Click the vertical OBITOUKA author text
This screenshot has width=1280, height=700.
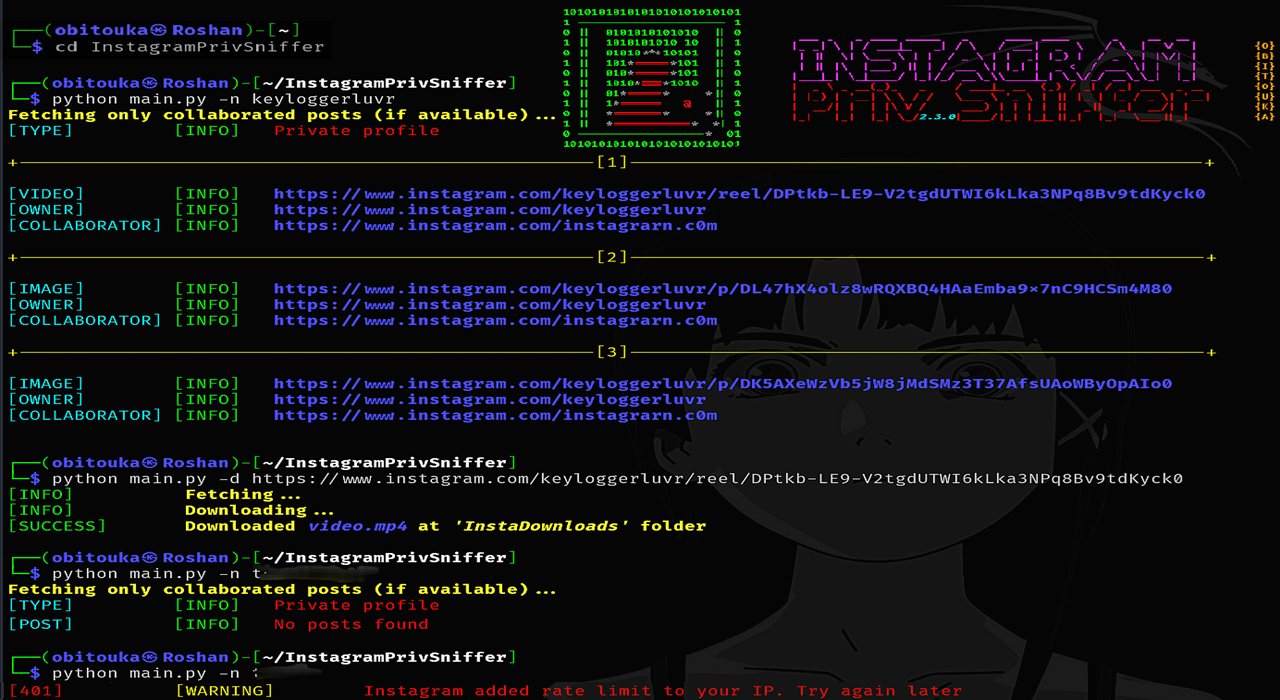[x=1265, y=81]
